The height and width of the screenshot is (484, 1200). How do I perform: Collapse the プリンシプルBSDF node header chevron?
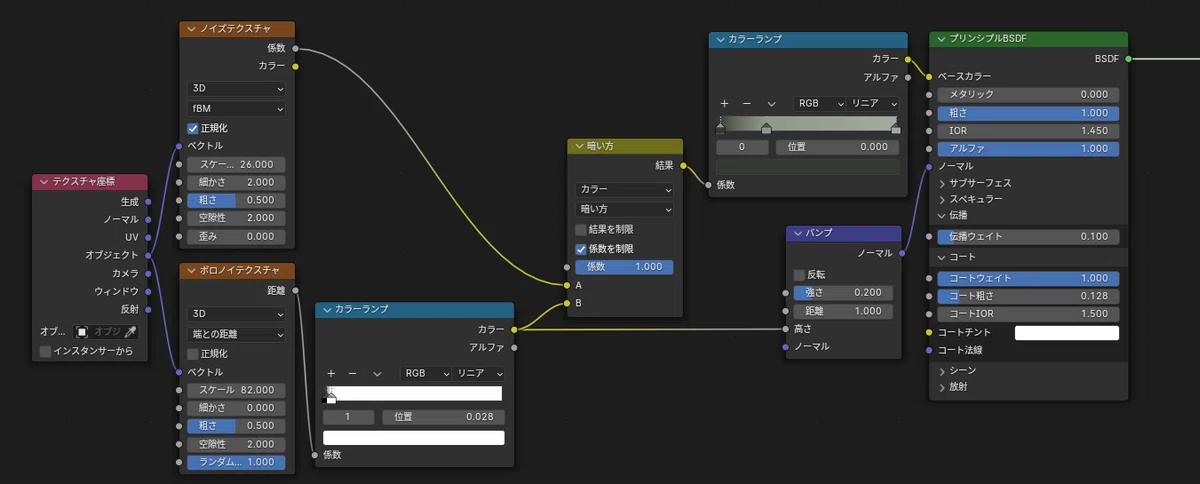click(x=941, y=40)
